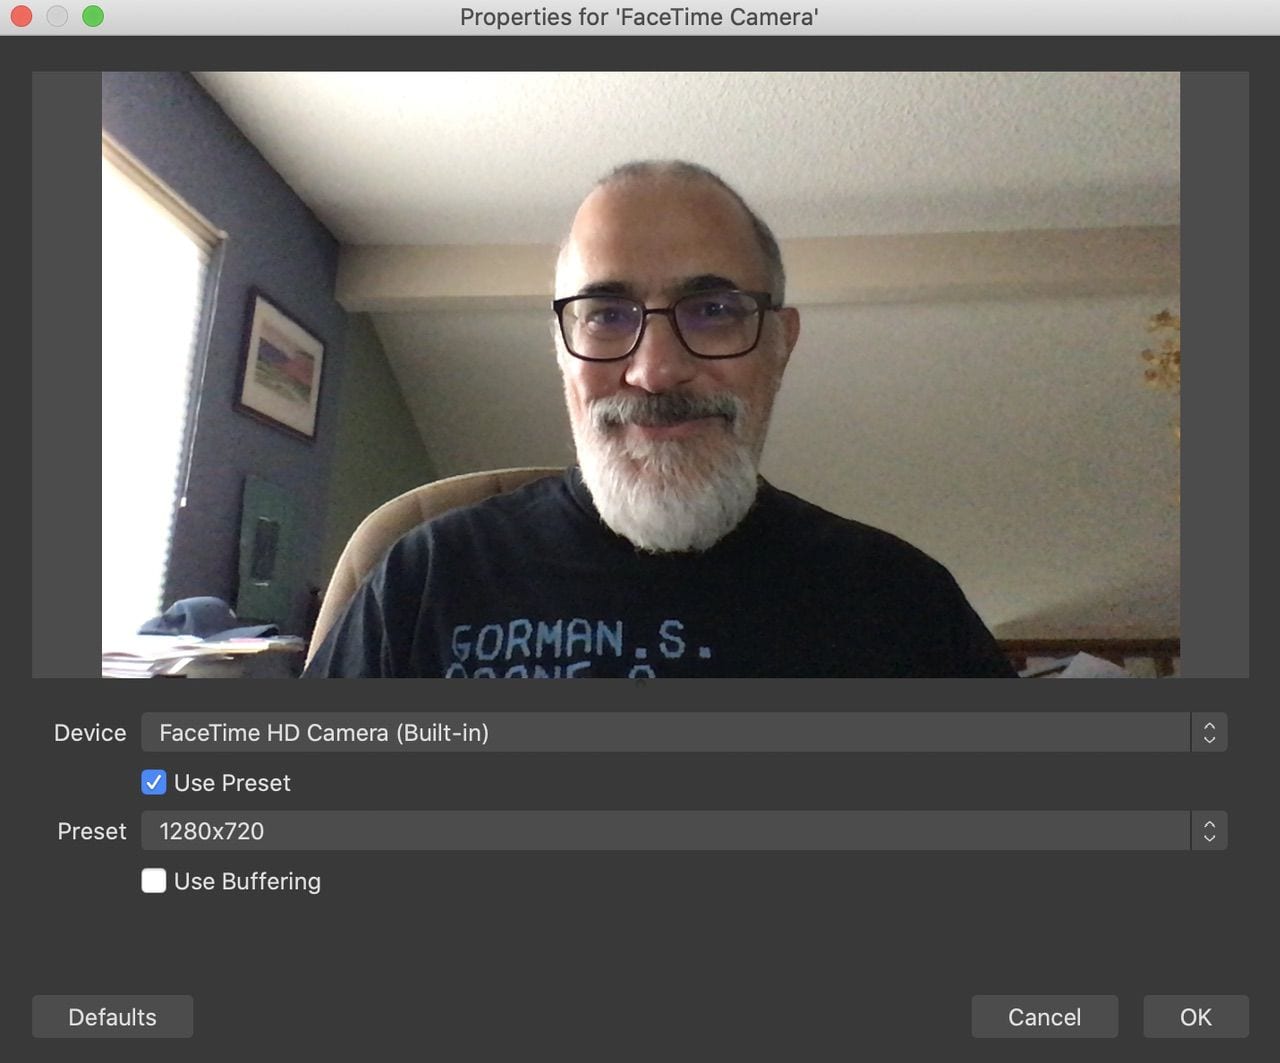This screenshot has width=1280, height=1063.
Task: Reset settings with the Defaults button
Action: [112, 1017]
